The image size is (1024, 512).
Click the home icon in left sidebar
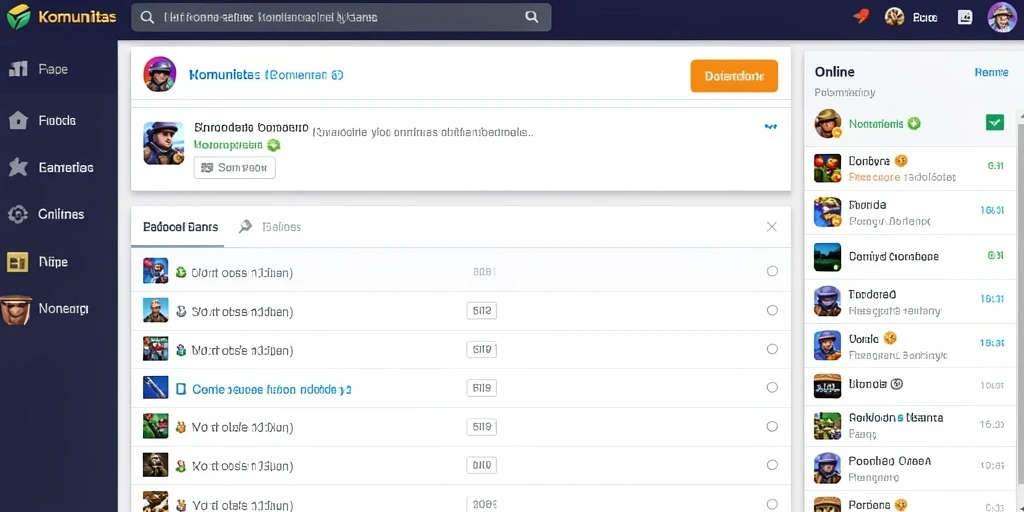click(x=18, y=120)
